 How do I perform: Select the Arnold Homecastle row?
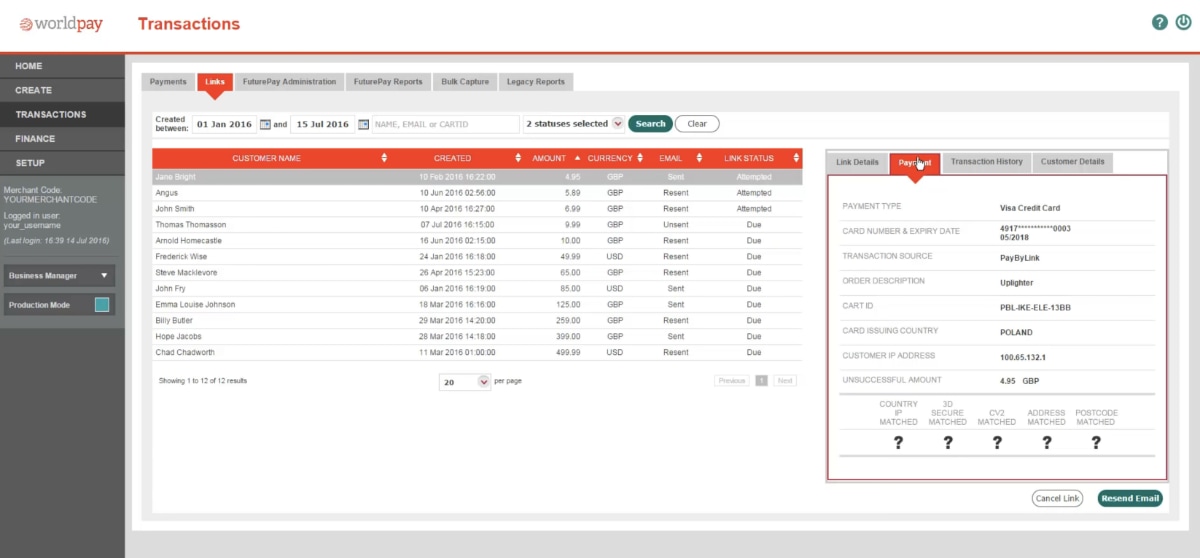pyautogui.click(x=477, y=241)
